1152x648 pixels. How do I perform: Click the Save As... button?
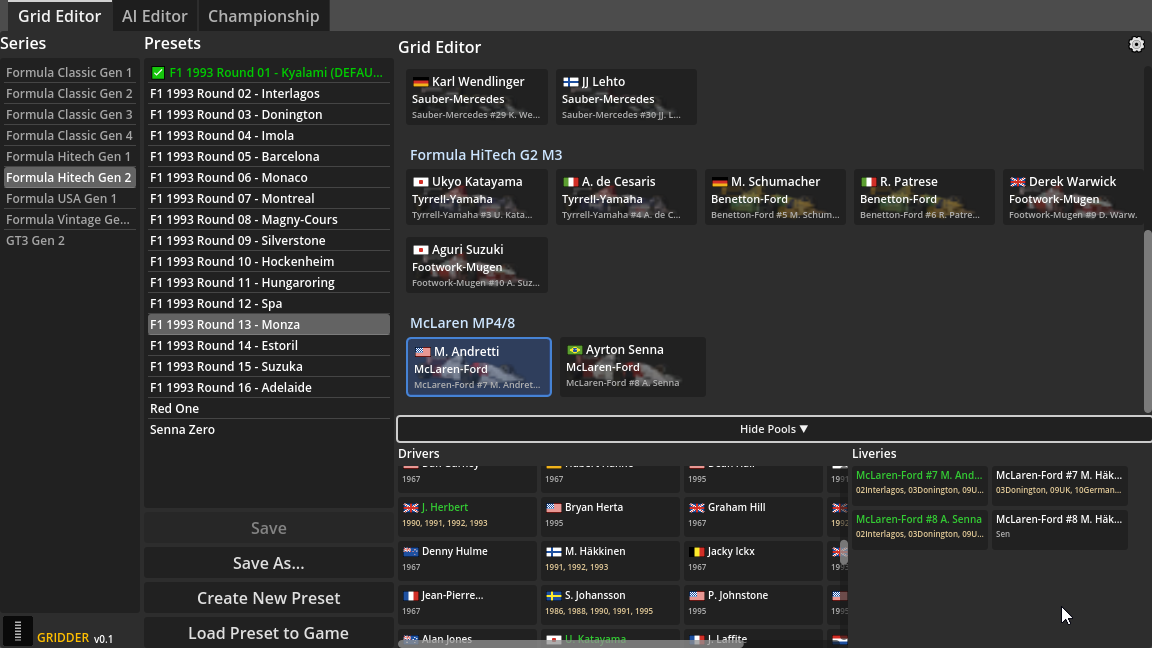coord(268,564)
